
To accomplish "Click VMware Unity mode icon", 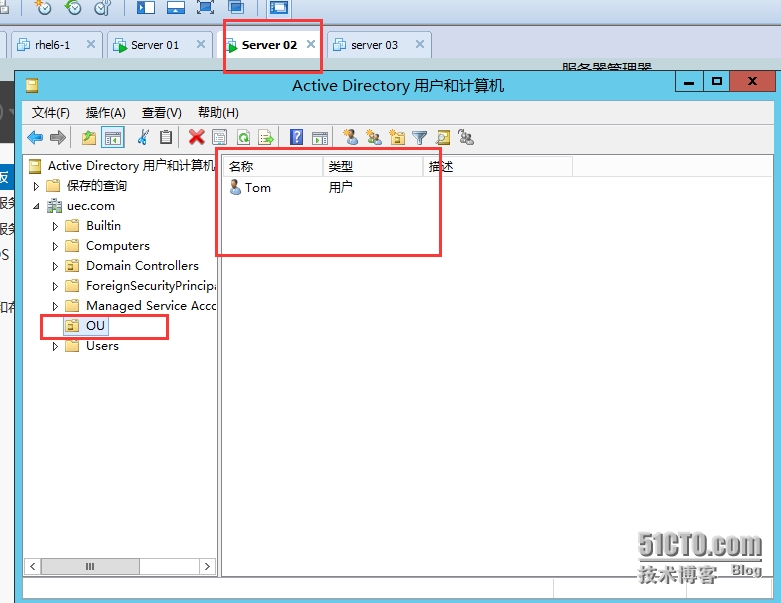I will coord(236,7).
